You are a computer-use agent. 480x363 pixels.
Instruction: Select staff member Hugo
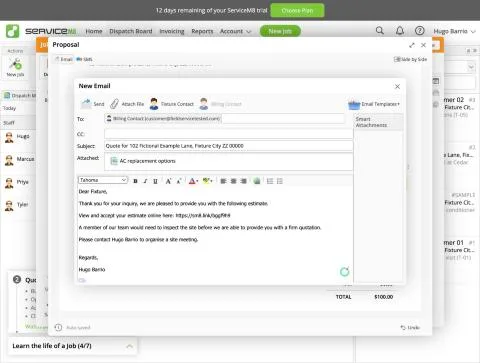pos(17,137)
